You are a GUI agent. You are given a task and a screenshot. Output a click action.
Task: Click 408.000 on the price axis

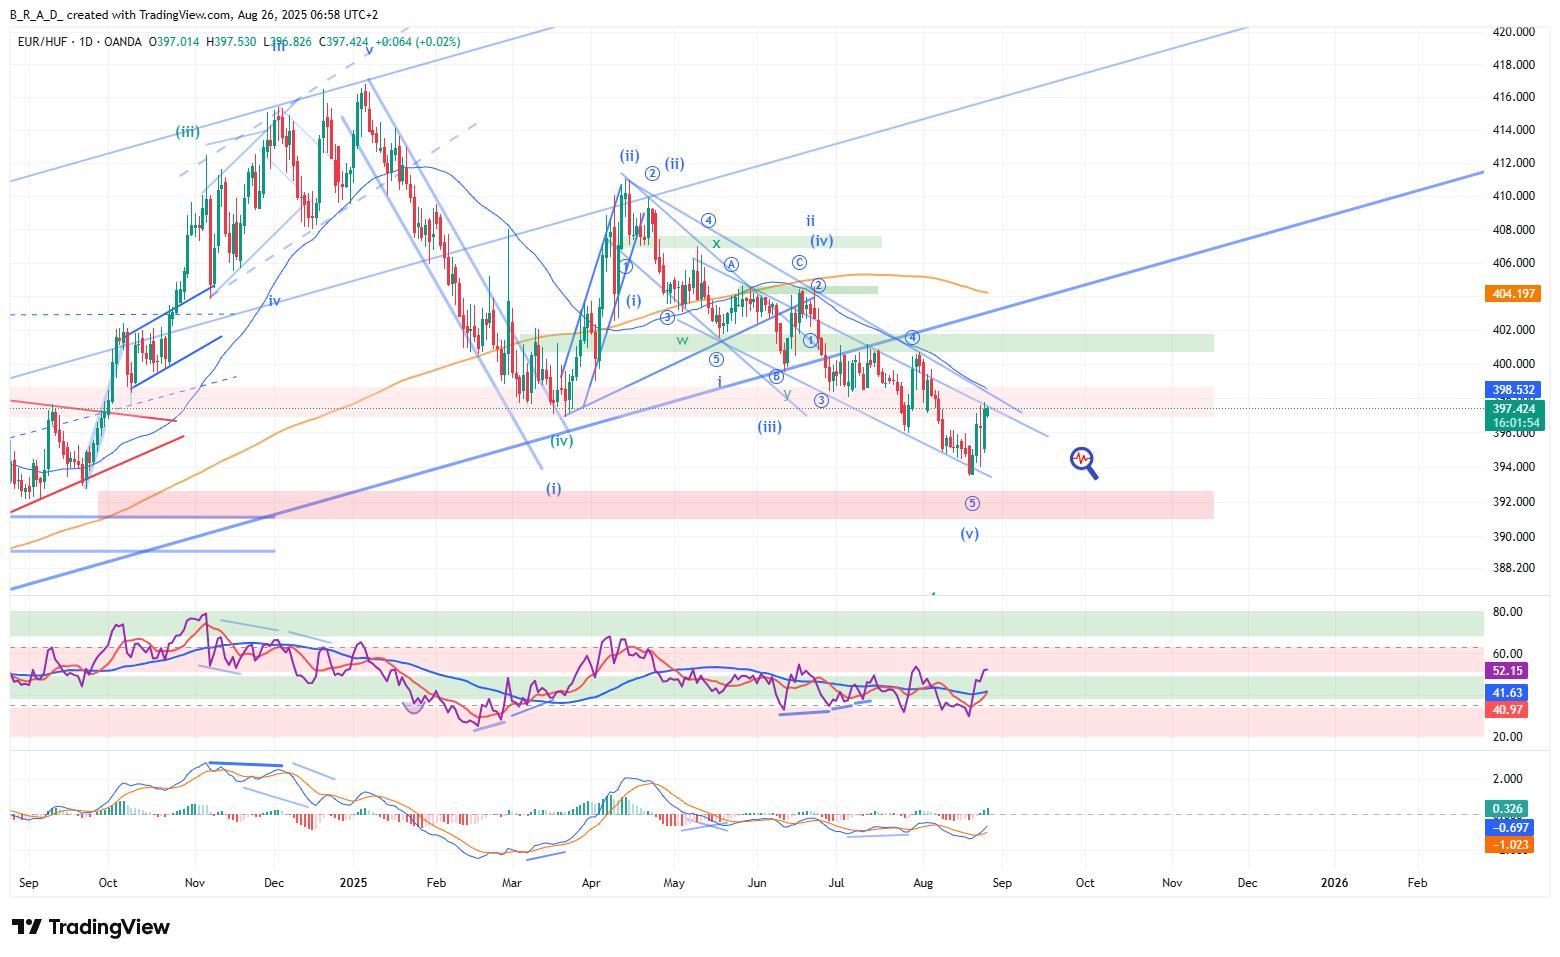pyautogui.click(x=1513, y=230)
